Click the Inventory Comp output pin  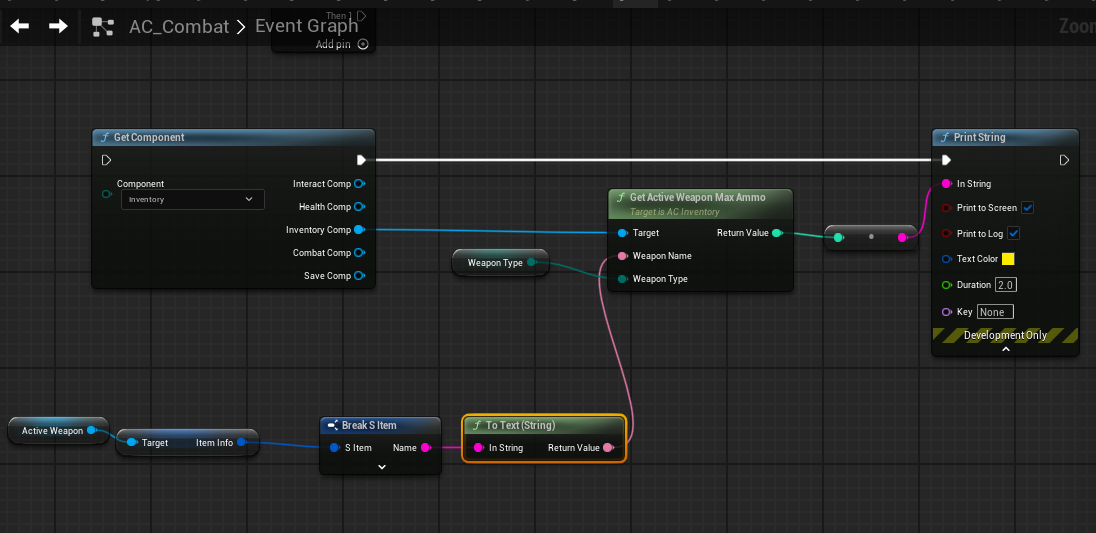[359, 230]
